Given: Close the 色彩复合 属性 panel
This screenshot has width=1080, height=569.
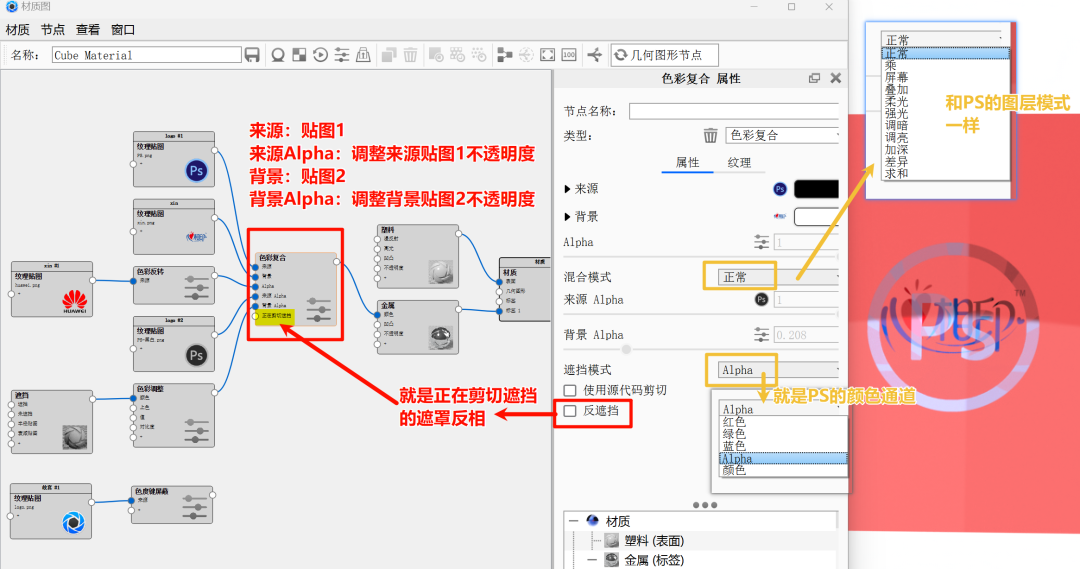Looking at the screenshot, I should pyautogui.click(x=835, y=79).
